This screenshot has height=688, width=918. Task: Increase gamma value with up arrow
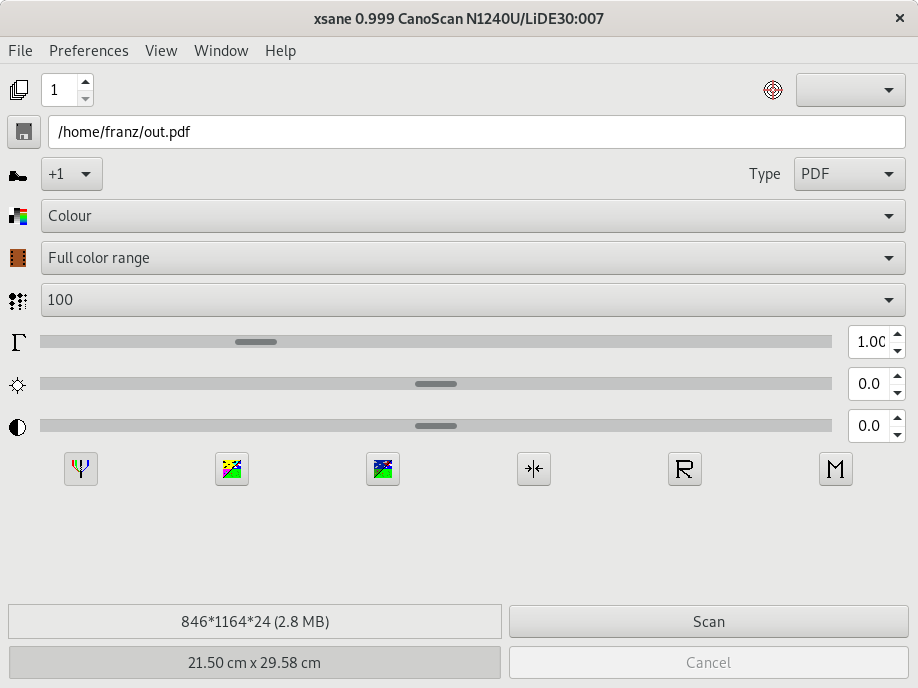click(897, 334)
